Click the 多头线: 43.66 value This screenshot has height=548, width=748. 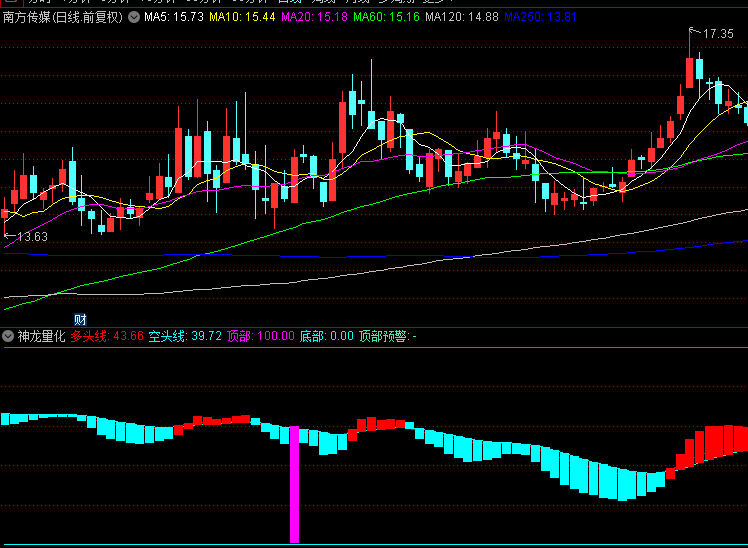pos(107,336)
